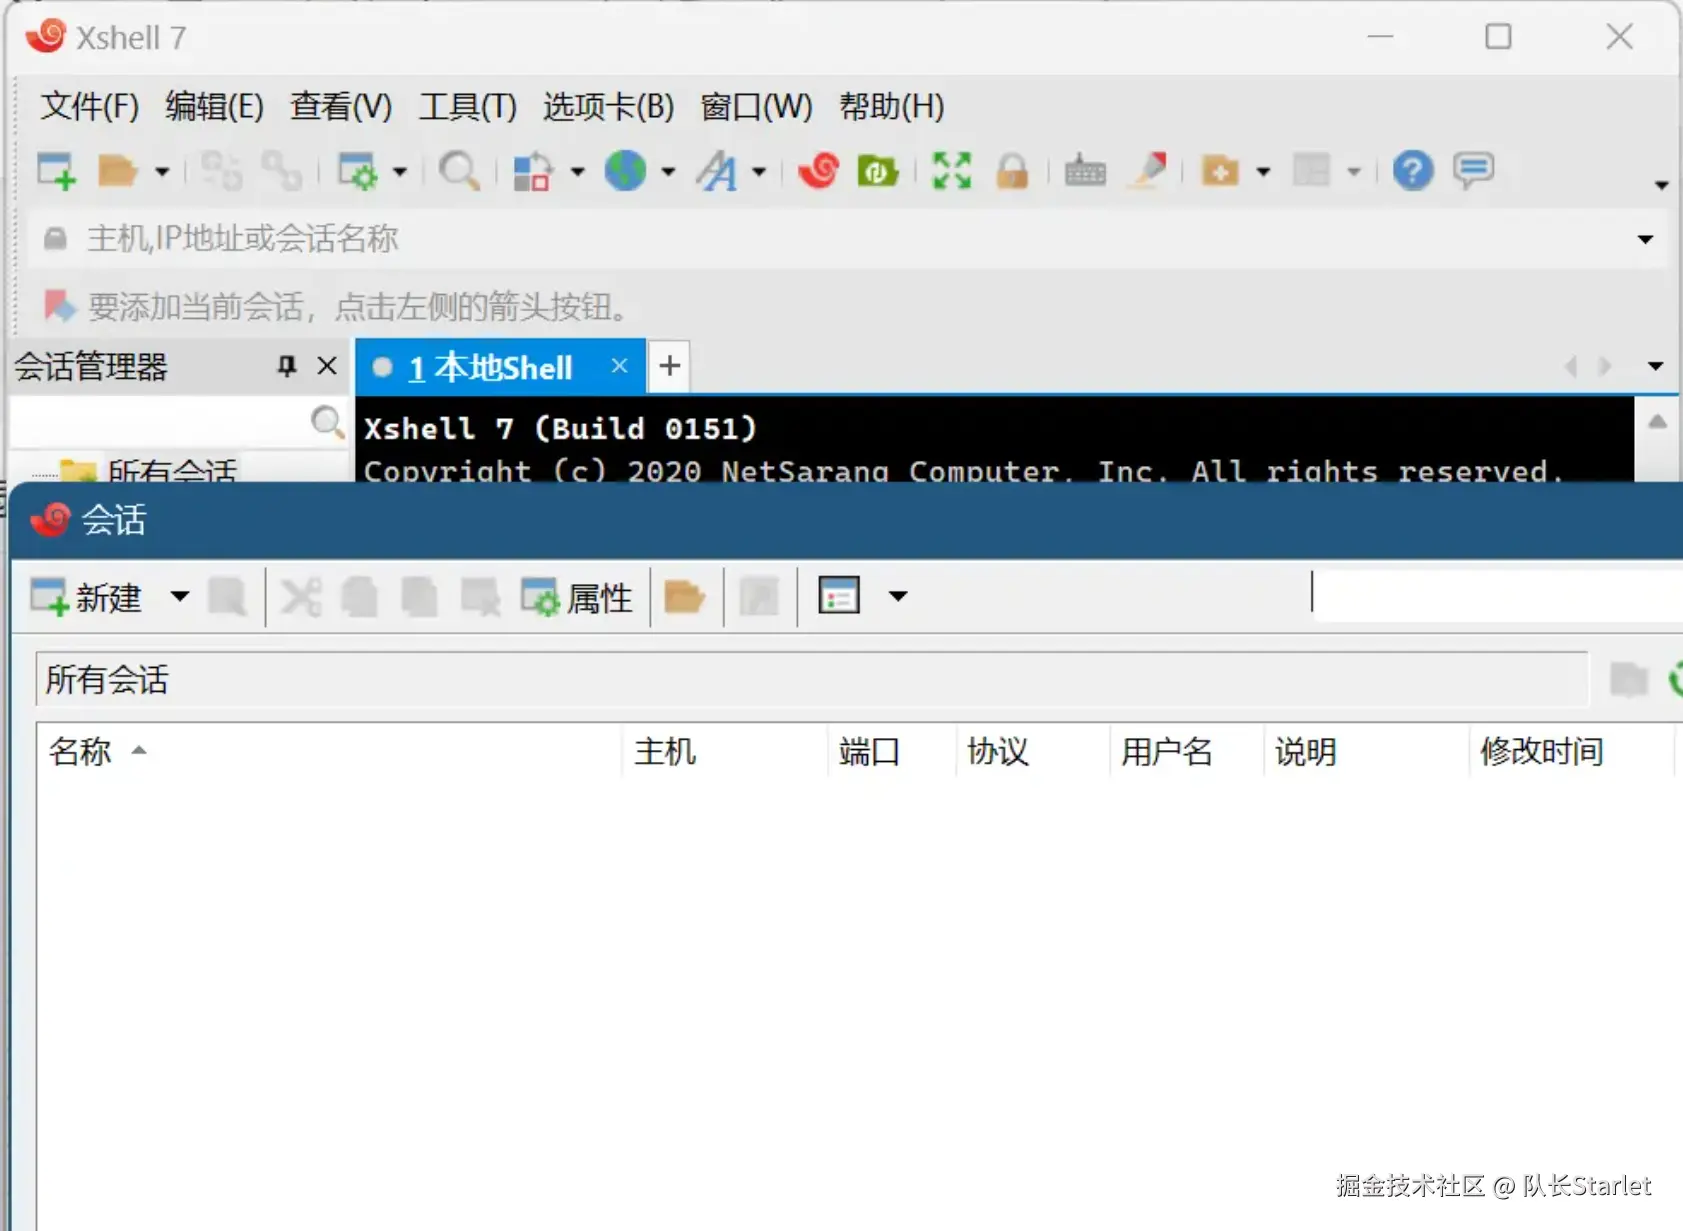The image size is (1683, 1231).
Task: Click the add-current-session flag arrow icon
Action: coord(59,306)
